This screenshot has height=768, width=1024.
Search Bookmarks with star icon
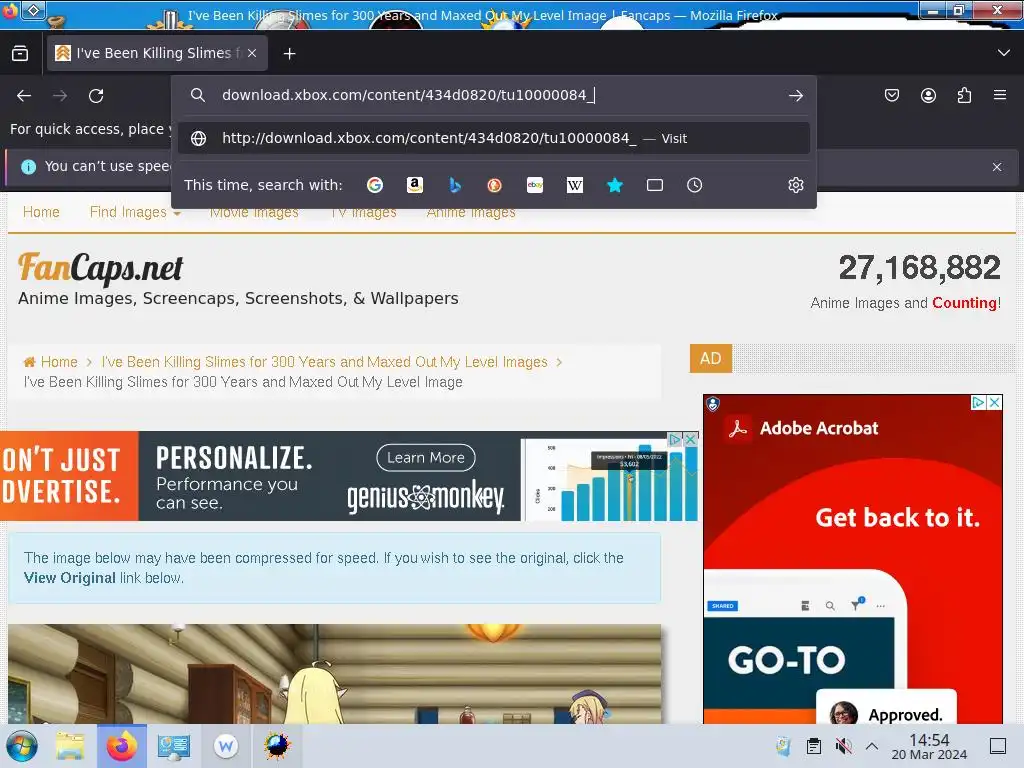(x=615, y=185)
